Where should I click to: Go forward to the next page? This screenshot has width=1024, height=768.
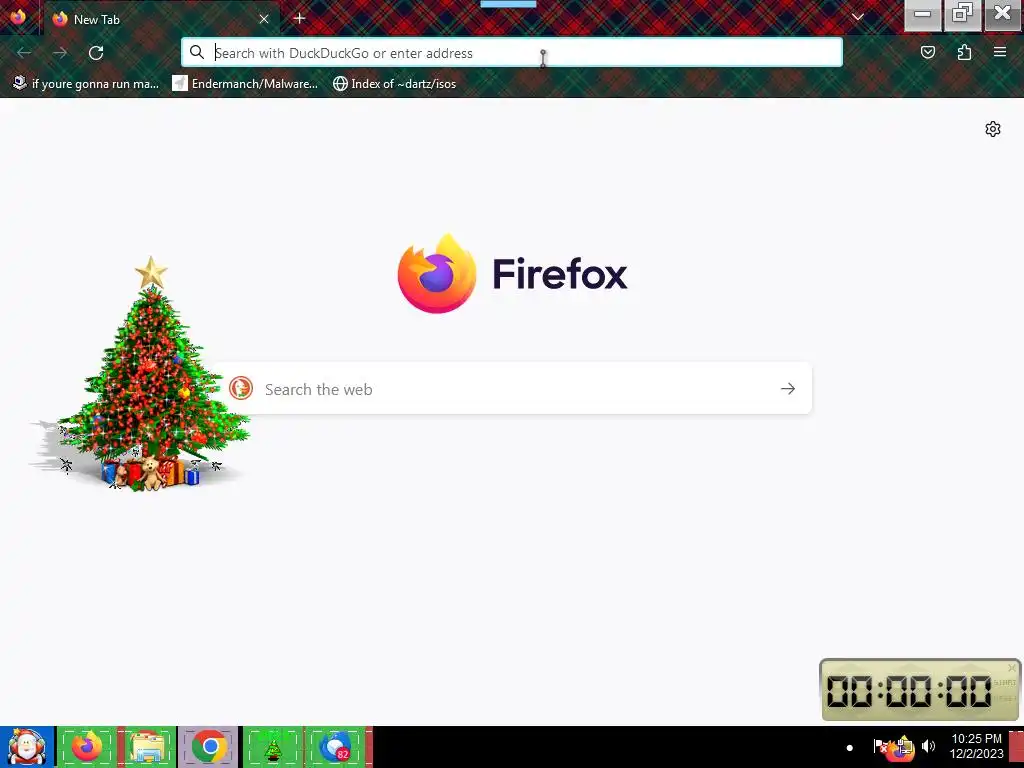tap(60, 53)
